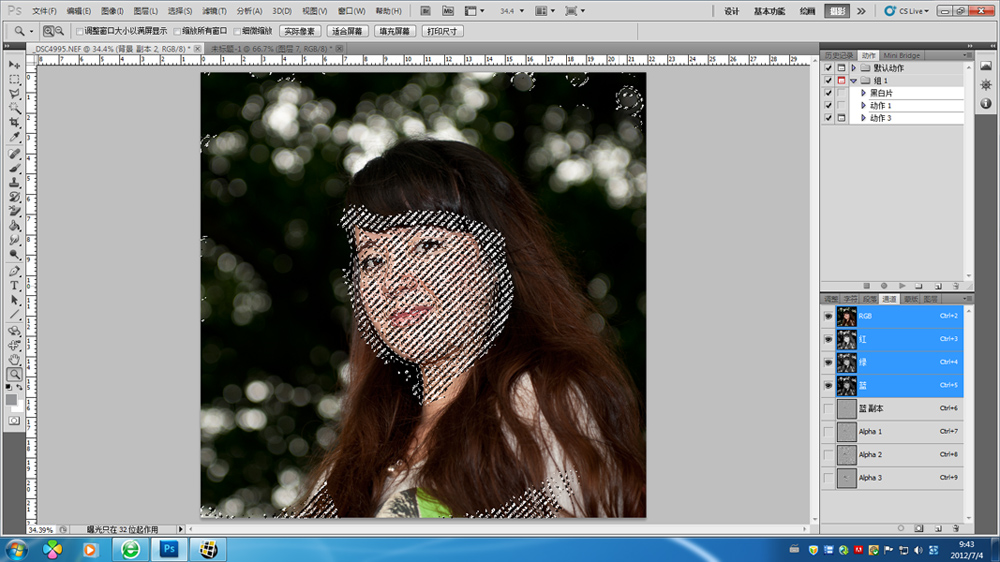Click the zoom out magnifier in options bar
The height and width of the screenshot is (562, 1000).
point(59,31)
